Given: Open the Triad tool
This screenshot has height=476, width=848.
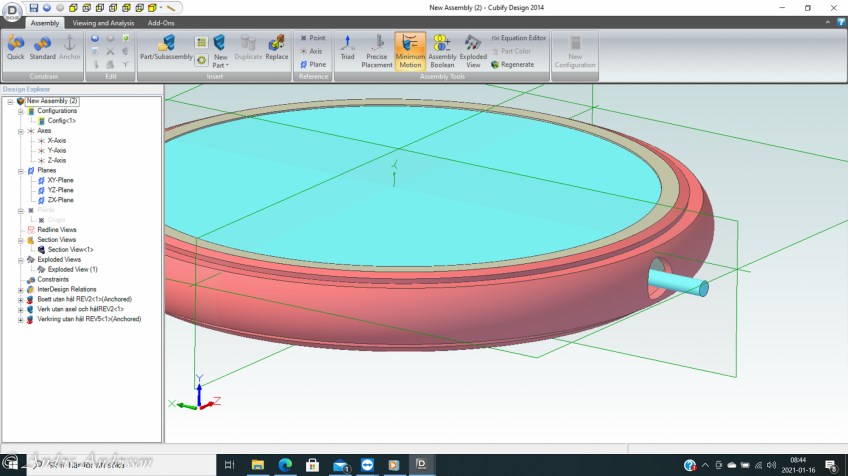Looking at the screenshot, I should [x=347, y=47].
